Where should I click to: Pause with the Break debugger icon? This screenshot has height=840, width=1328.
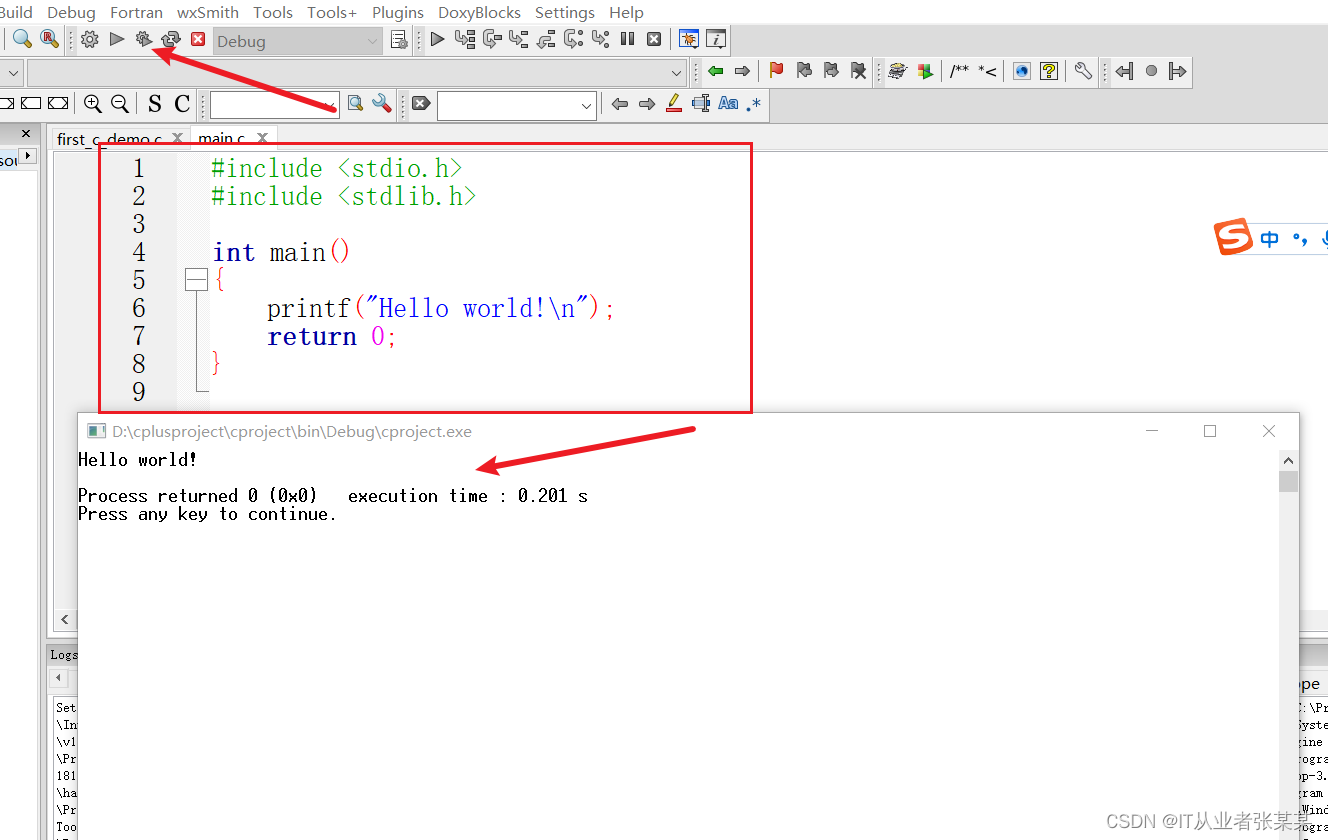[x=628, y=39]
